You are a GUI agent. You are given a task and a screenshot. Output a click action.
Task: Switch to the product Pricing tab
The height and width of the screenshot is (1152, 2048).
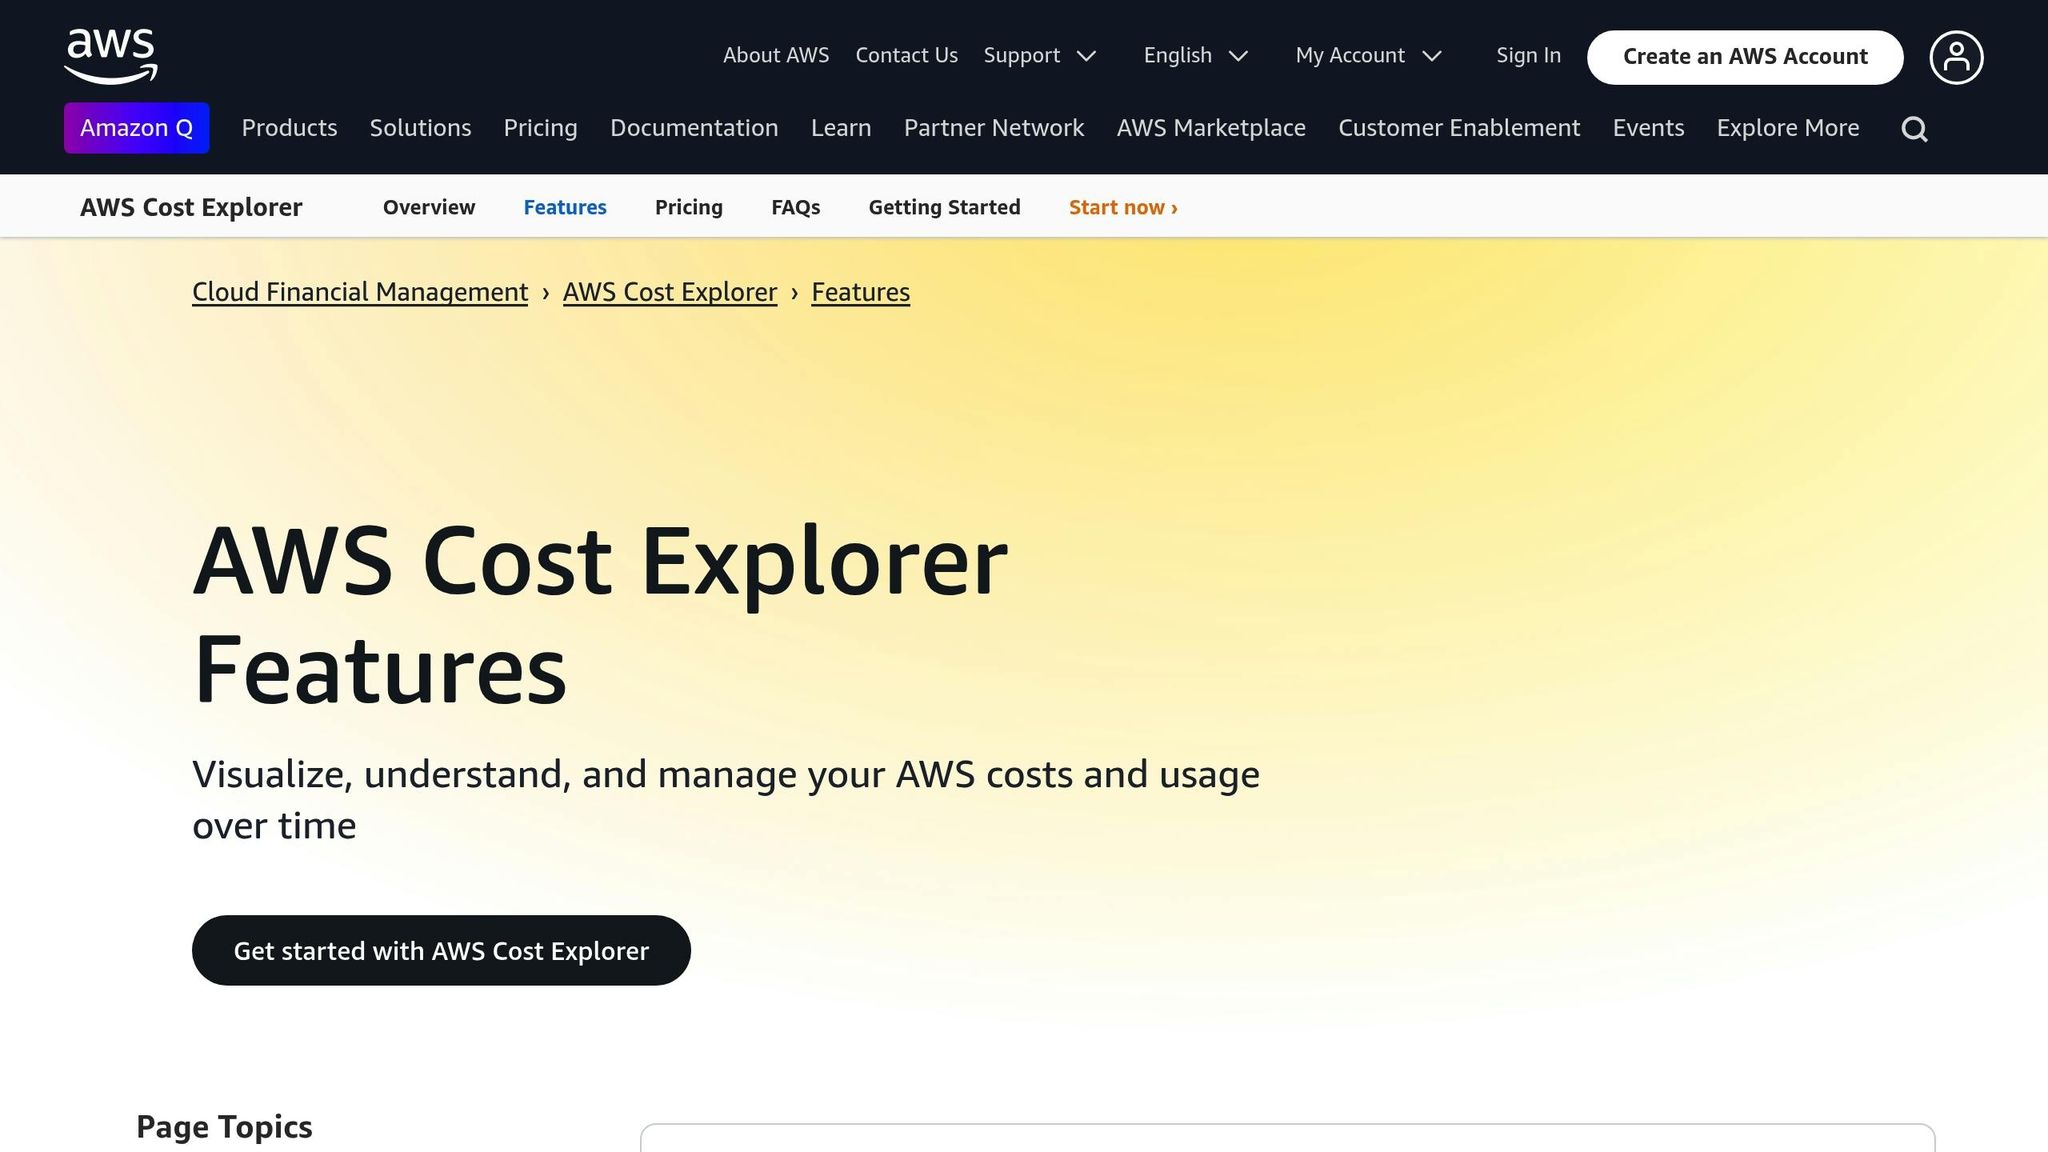point(689,207)
